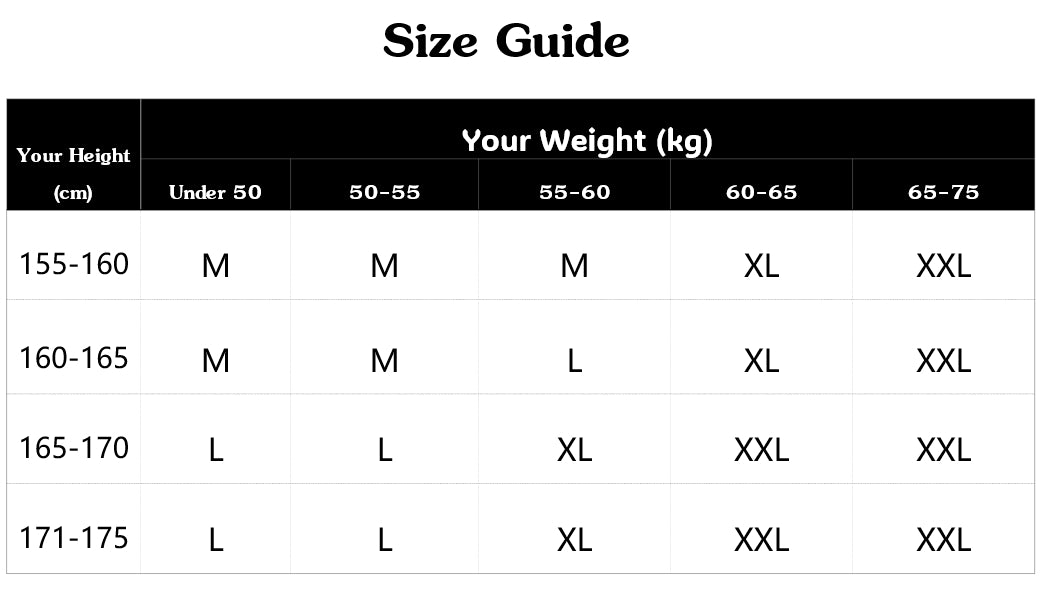Click size XL for 155-160 height, 60-65 weight
This screenshot has height=598, width=1047.
coord(761,266)
